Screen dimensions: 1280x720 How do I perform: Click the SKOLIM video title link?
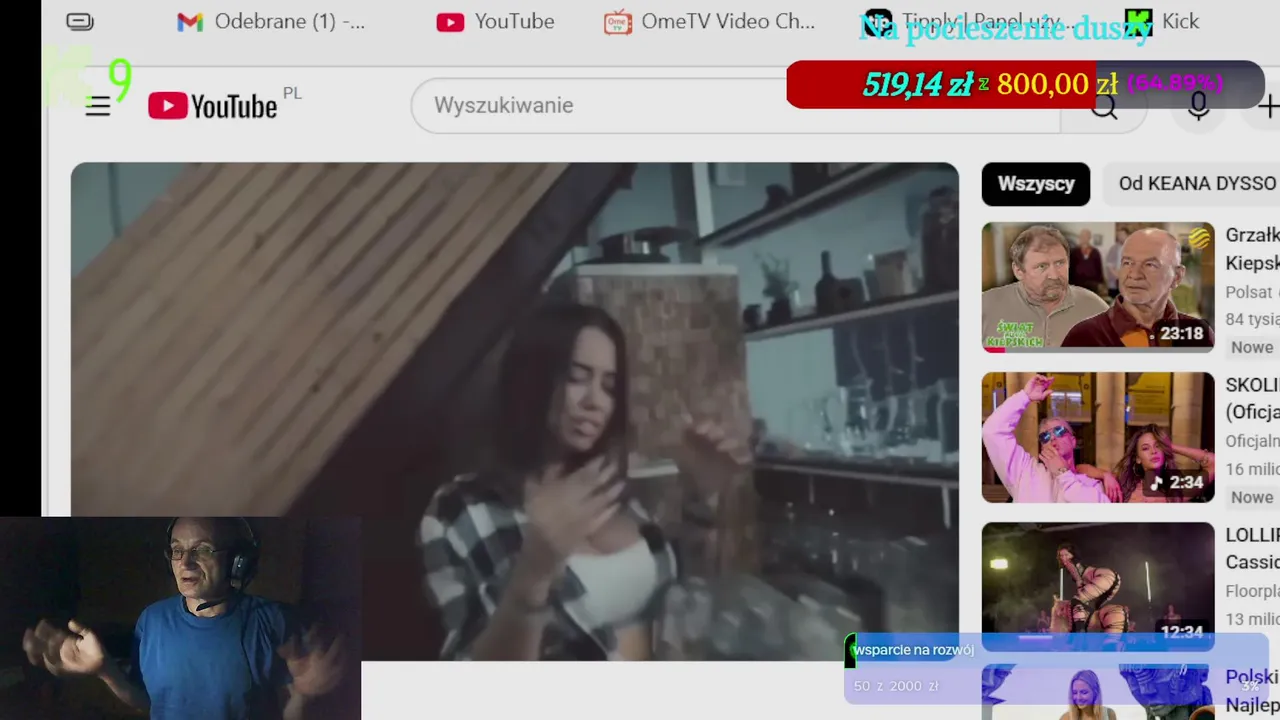tap(1252, 398)
